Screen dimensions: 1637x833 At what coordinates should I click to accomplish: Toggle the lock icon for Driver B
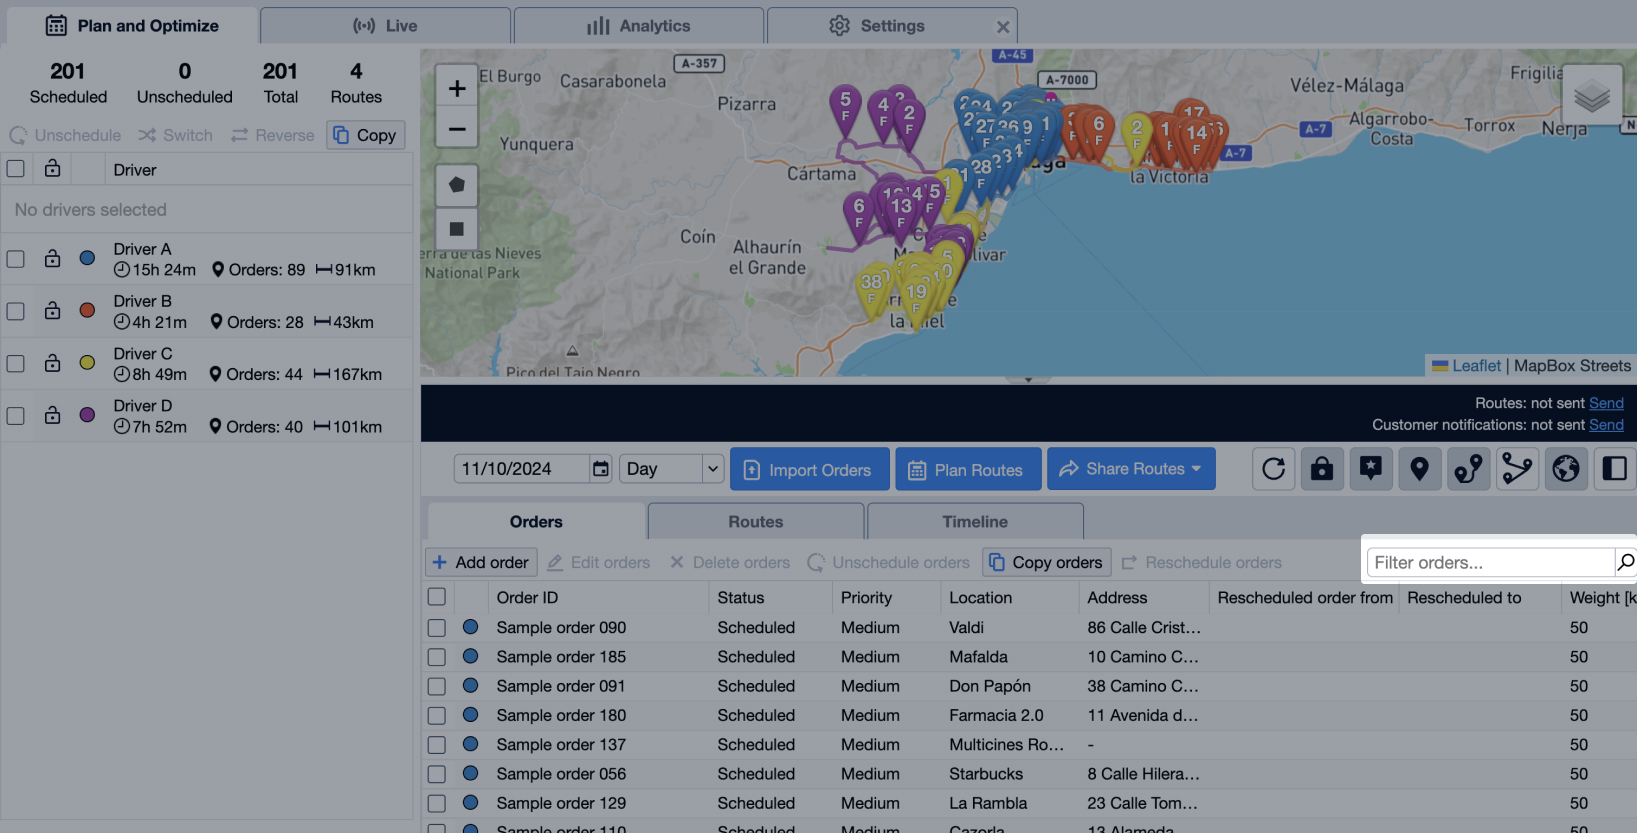(52, 311)
